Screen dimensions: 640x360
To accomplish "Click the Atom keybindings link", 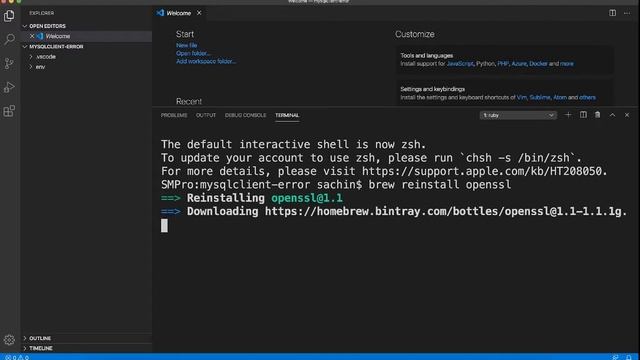I will (560, 98).
